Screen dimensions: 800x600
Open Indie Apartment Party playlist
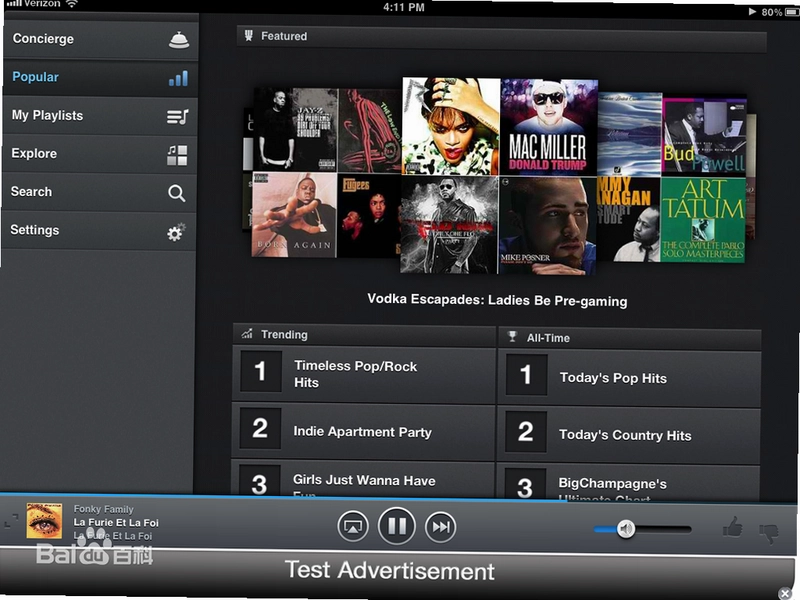coord(363,431)
